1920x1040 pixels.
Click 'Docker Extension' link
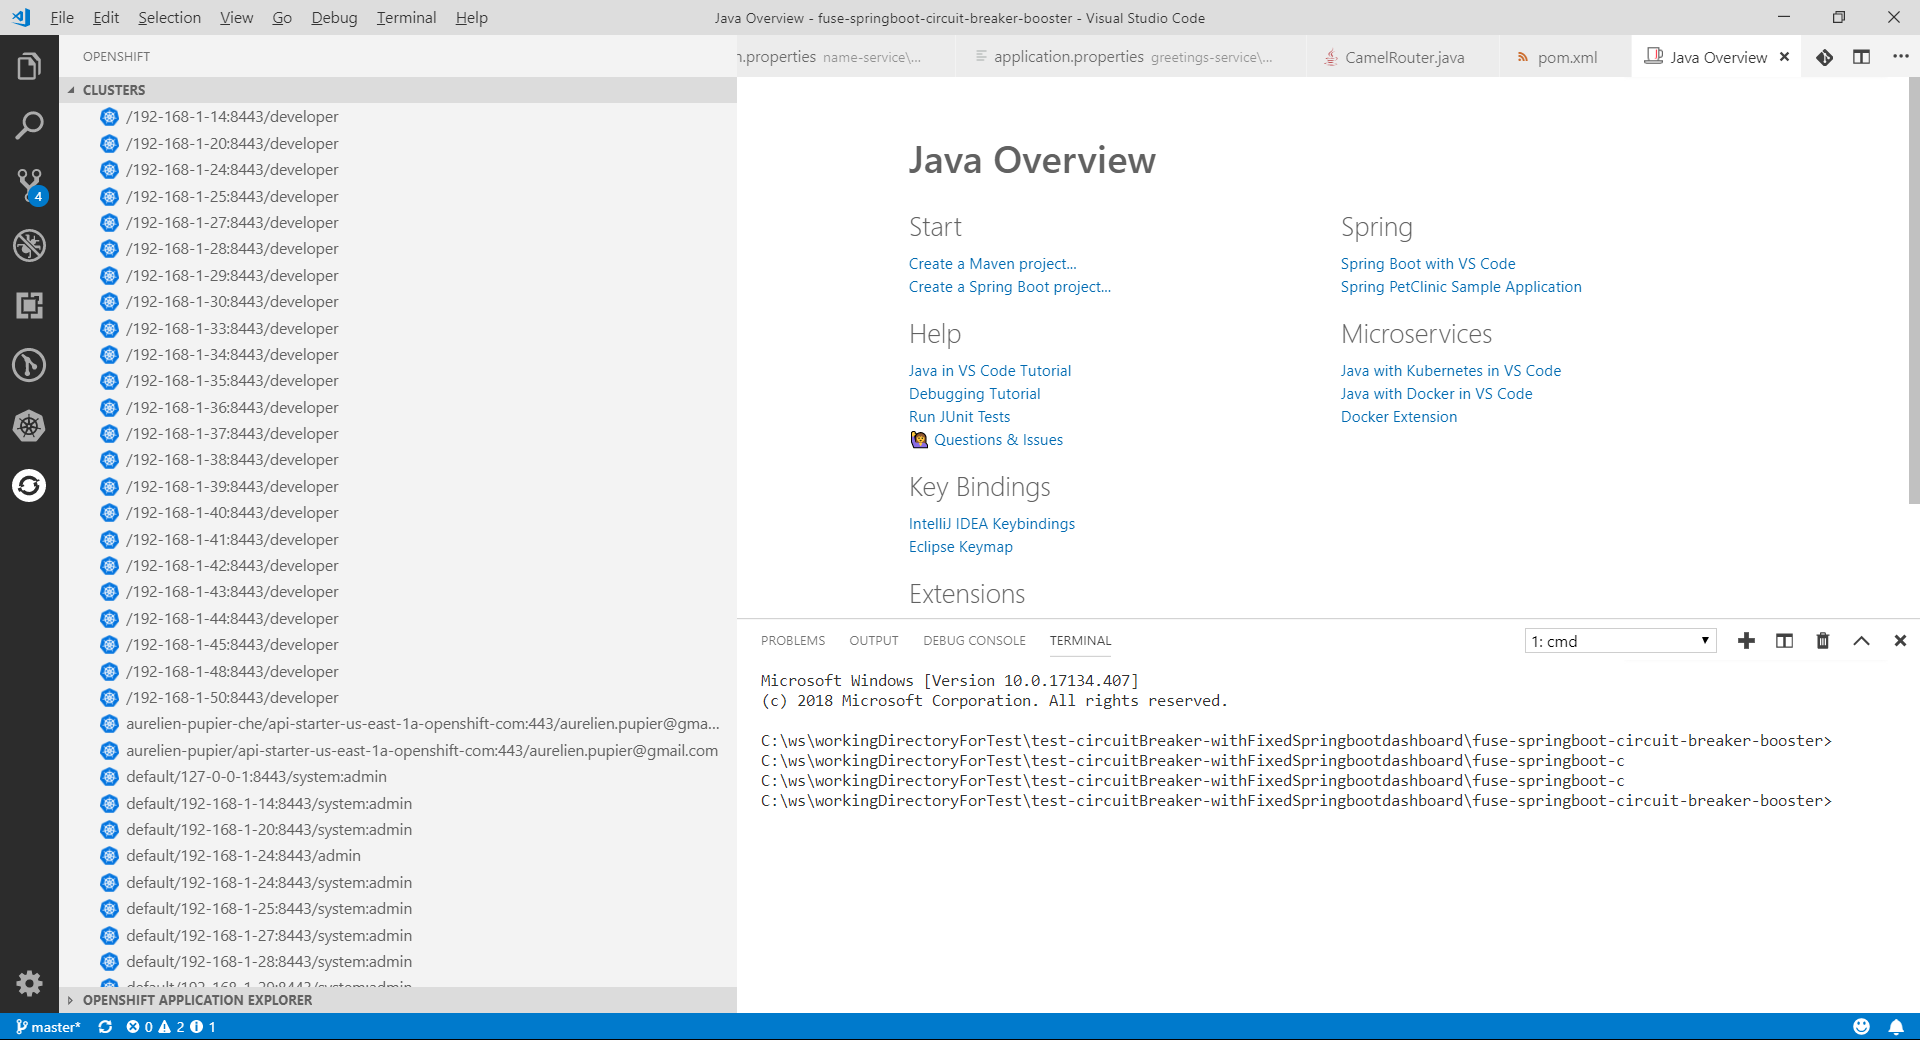tap(1398, 417)
